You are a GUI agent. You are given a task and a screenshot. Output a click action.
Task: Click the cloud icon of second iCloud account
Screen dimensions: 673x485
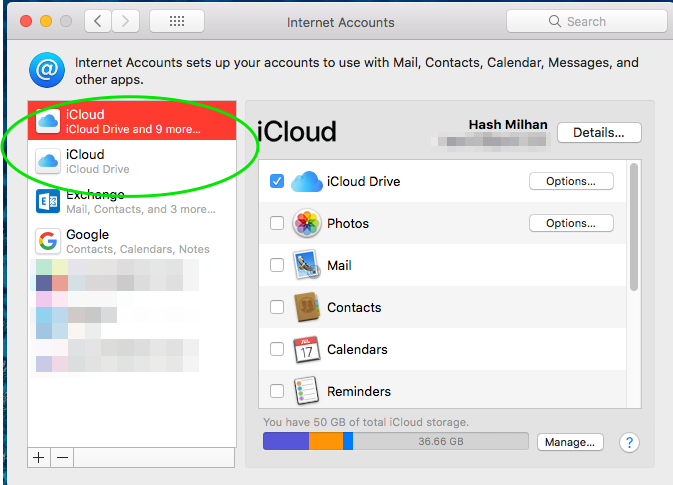[48, 161]
